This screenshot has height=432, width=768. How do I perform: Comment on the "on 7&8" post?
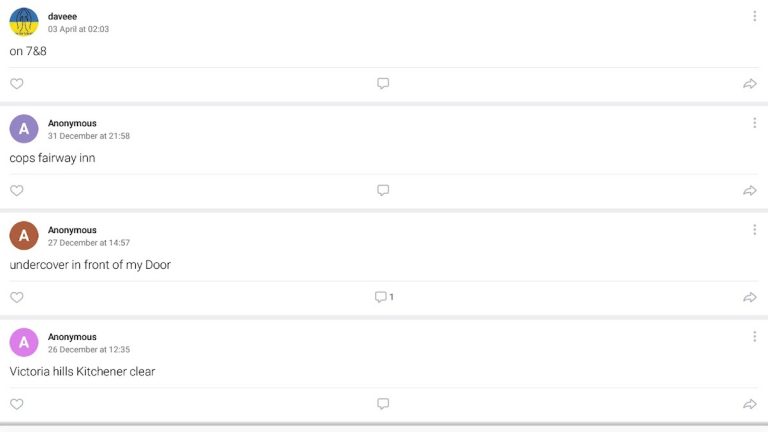(x=383, y=84)
